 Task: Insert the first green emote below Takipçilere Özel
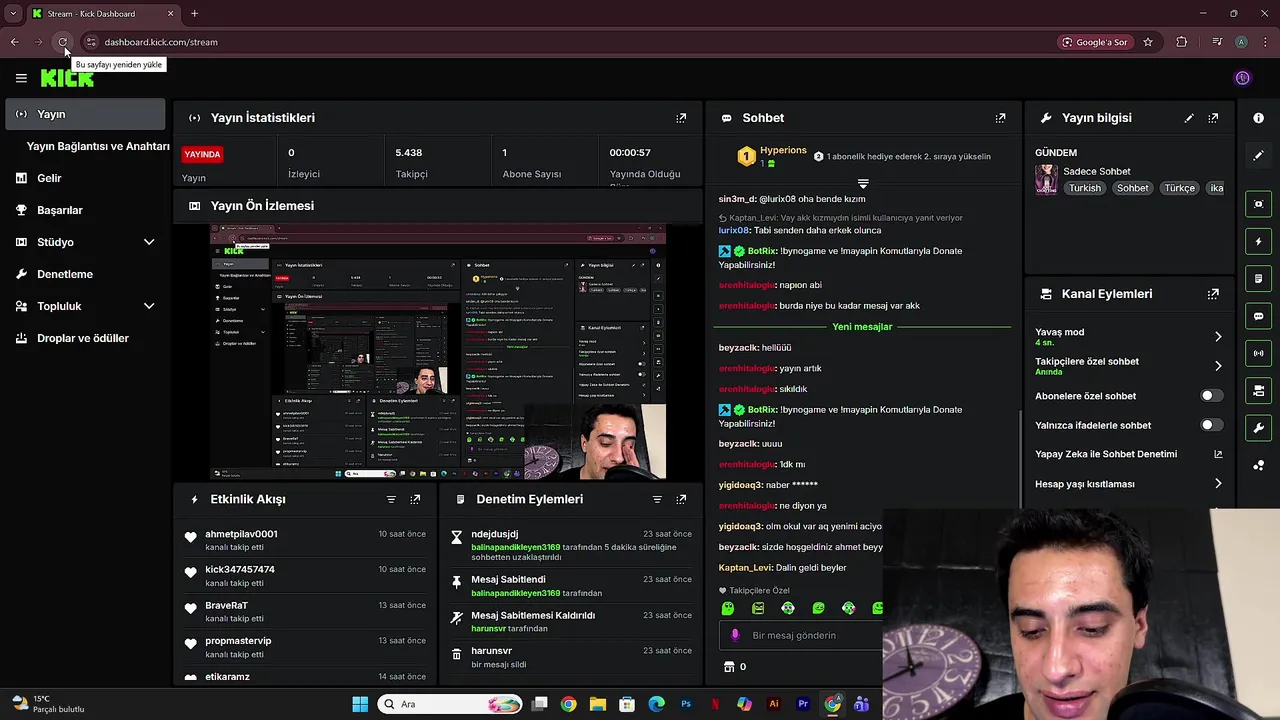(x=728, y=608)
